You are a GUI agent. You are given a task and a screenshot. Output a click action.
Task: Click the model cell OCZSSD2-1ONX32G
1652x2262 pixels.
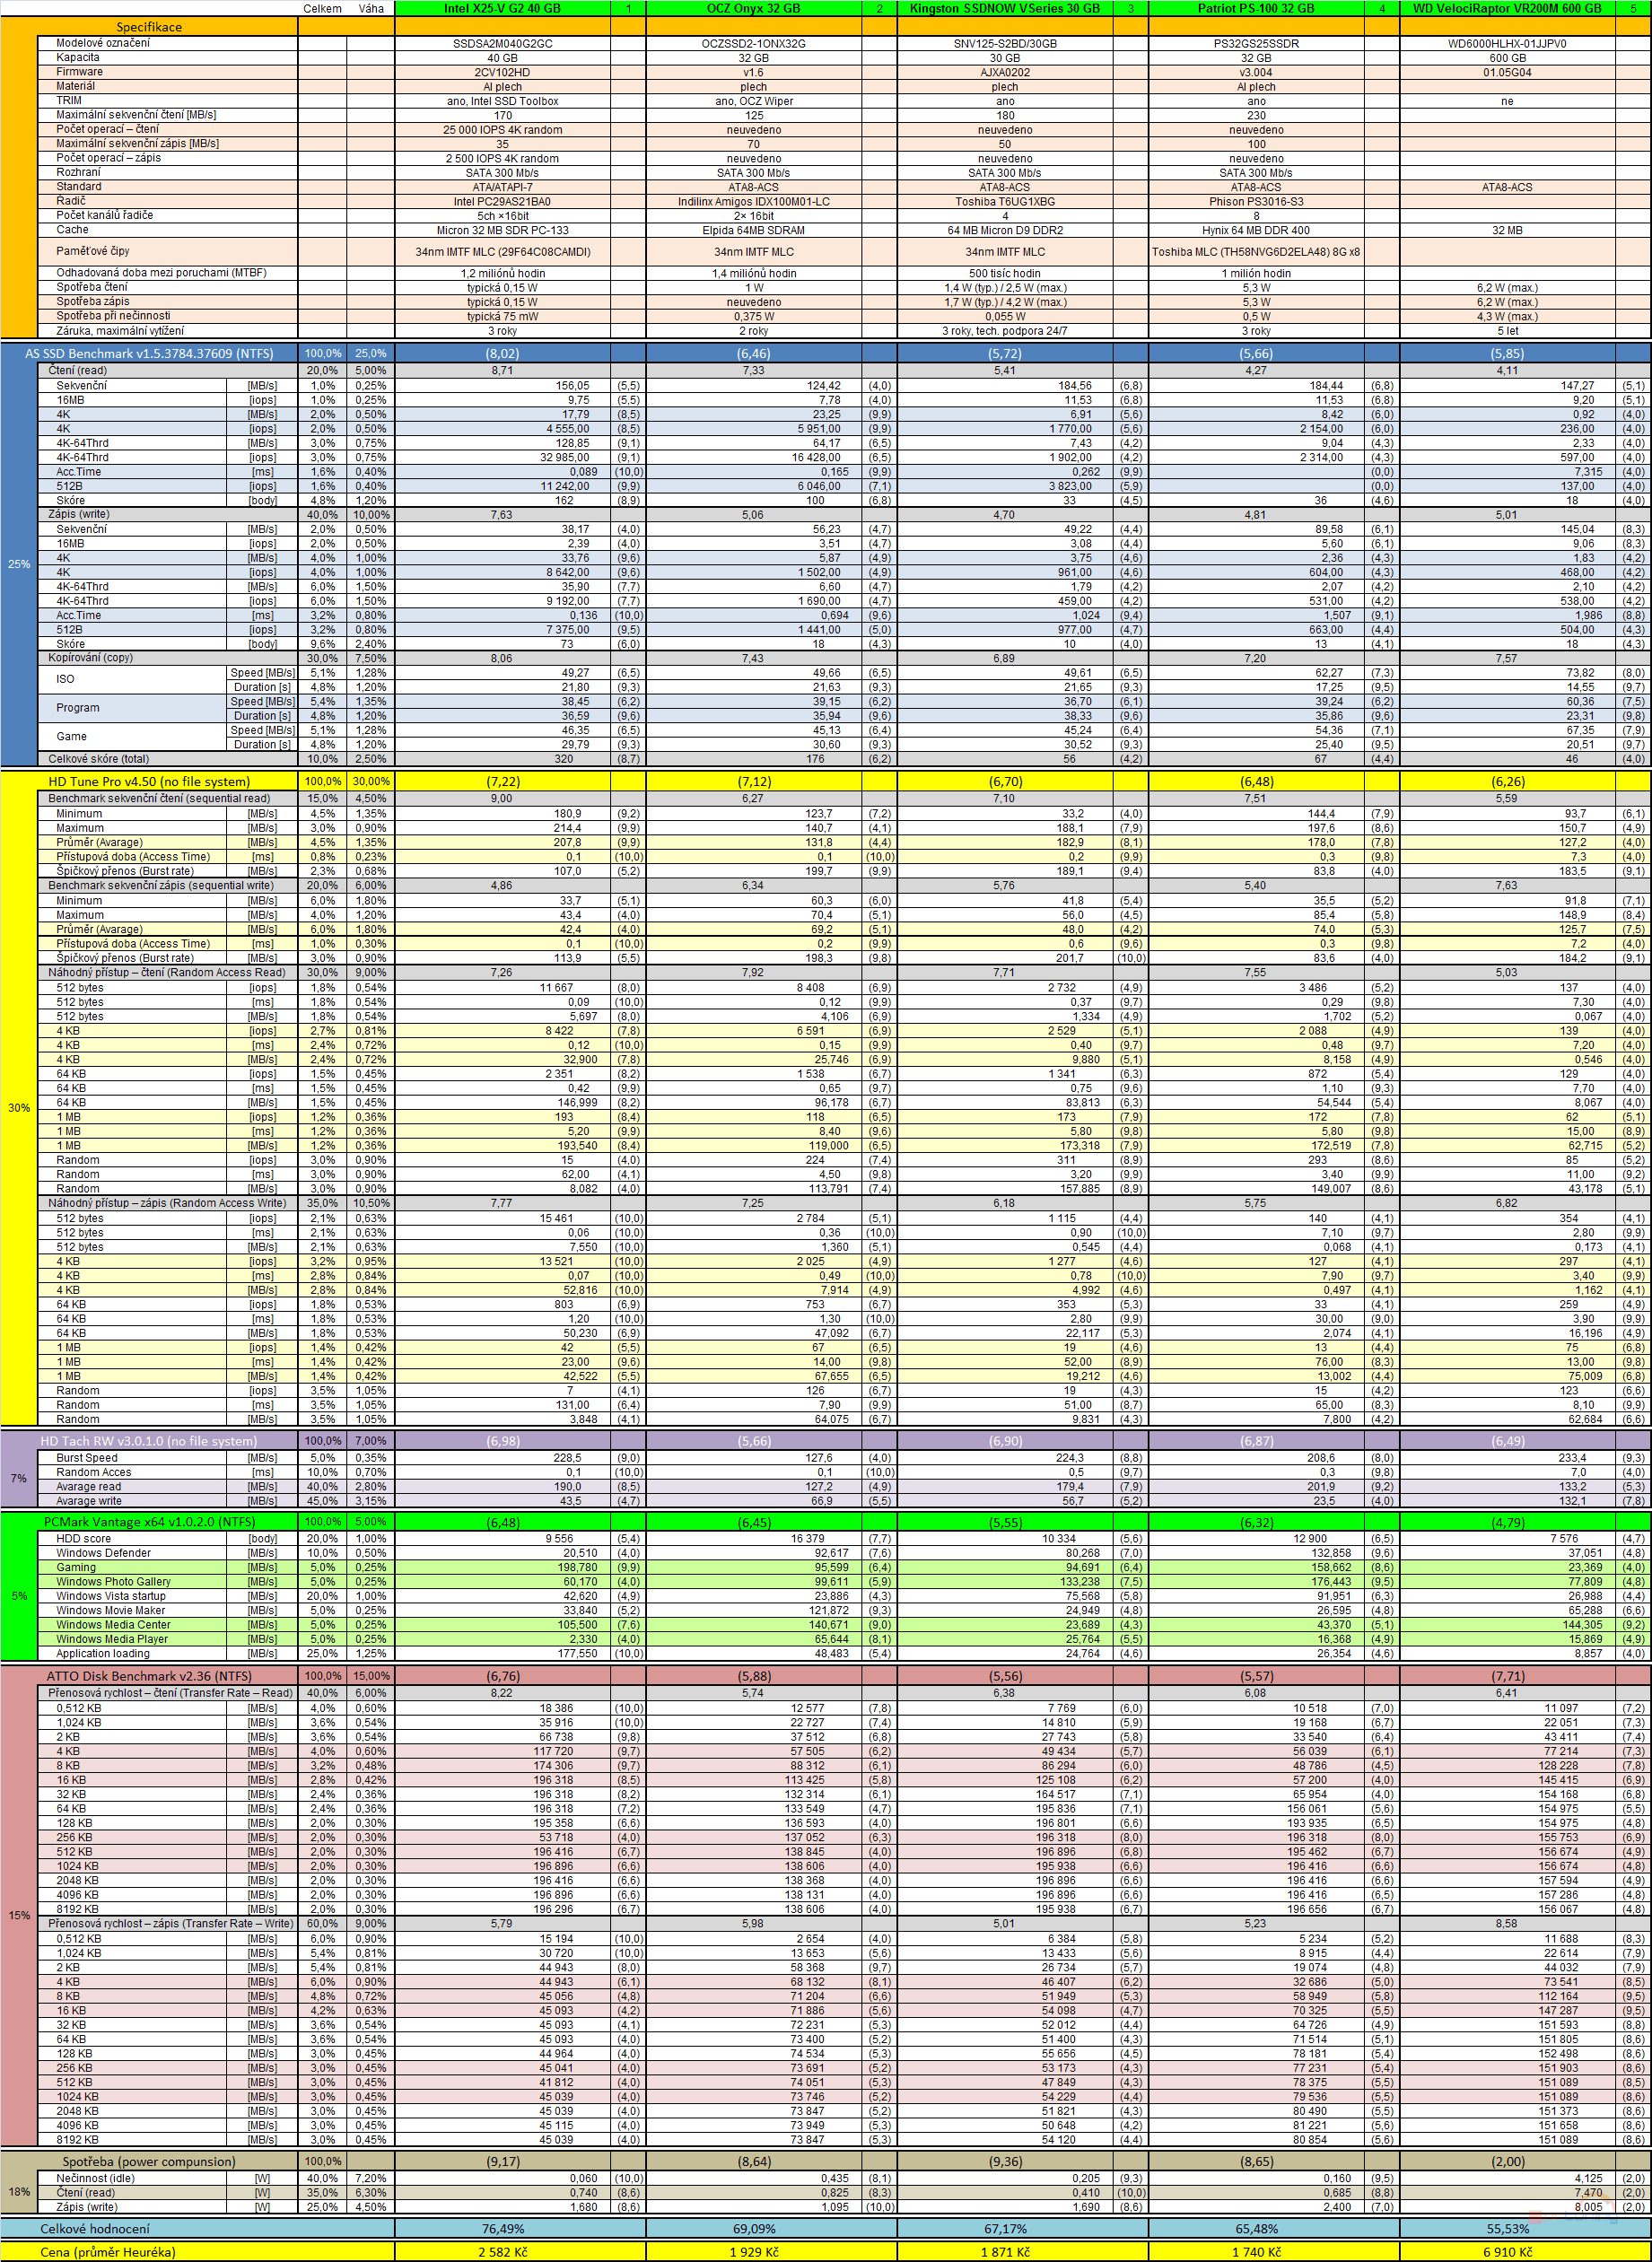tap(753, 44)
